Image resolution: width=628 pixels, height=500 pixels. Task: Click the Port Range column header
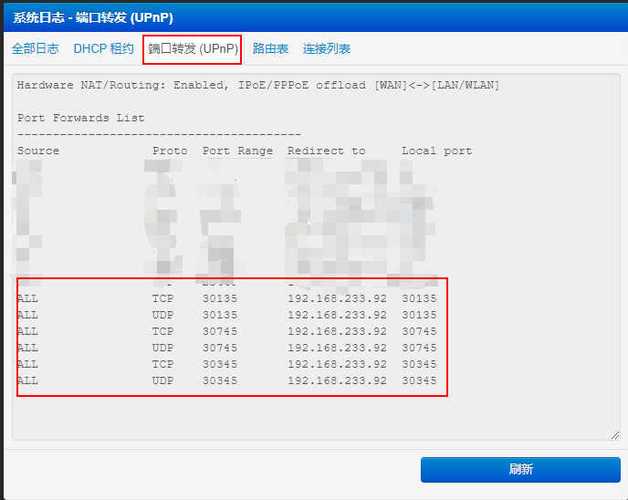(x=237, y=151)
